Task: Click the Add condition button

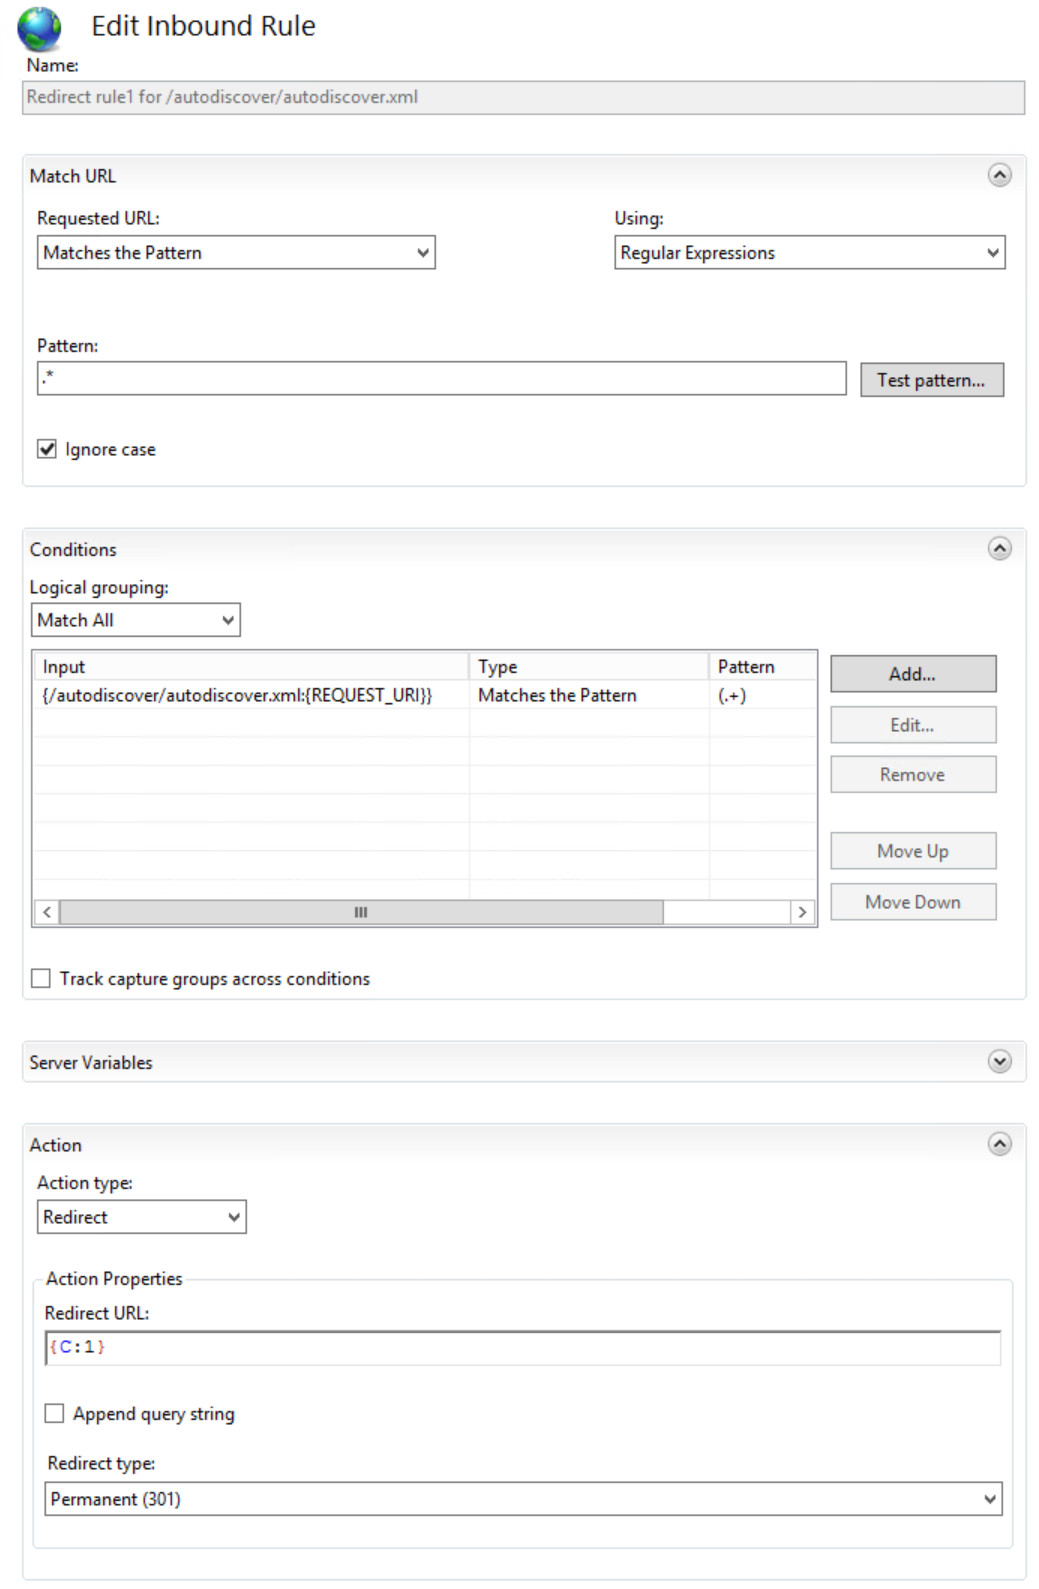Action: pos(912,674)
